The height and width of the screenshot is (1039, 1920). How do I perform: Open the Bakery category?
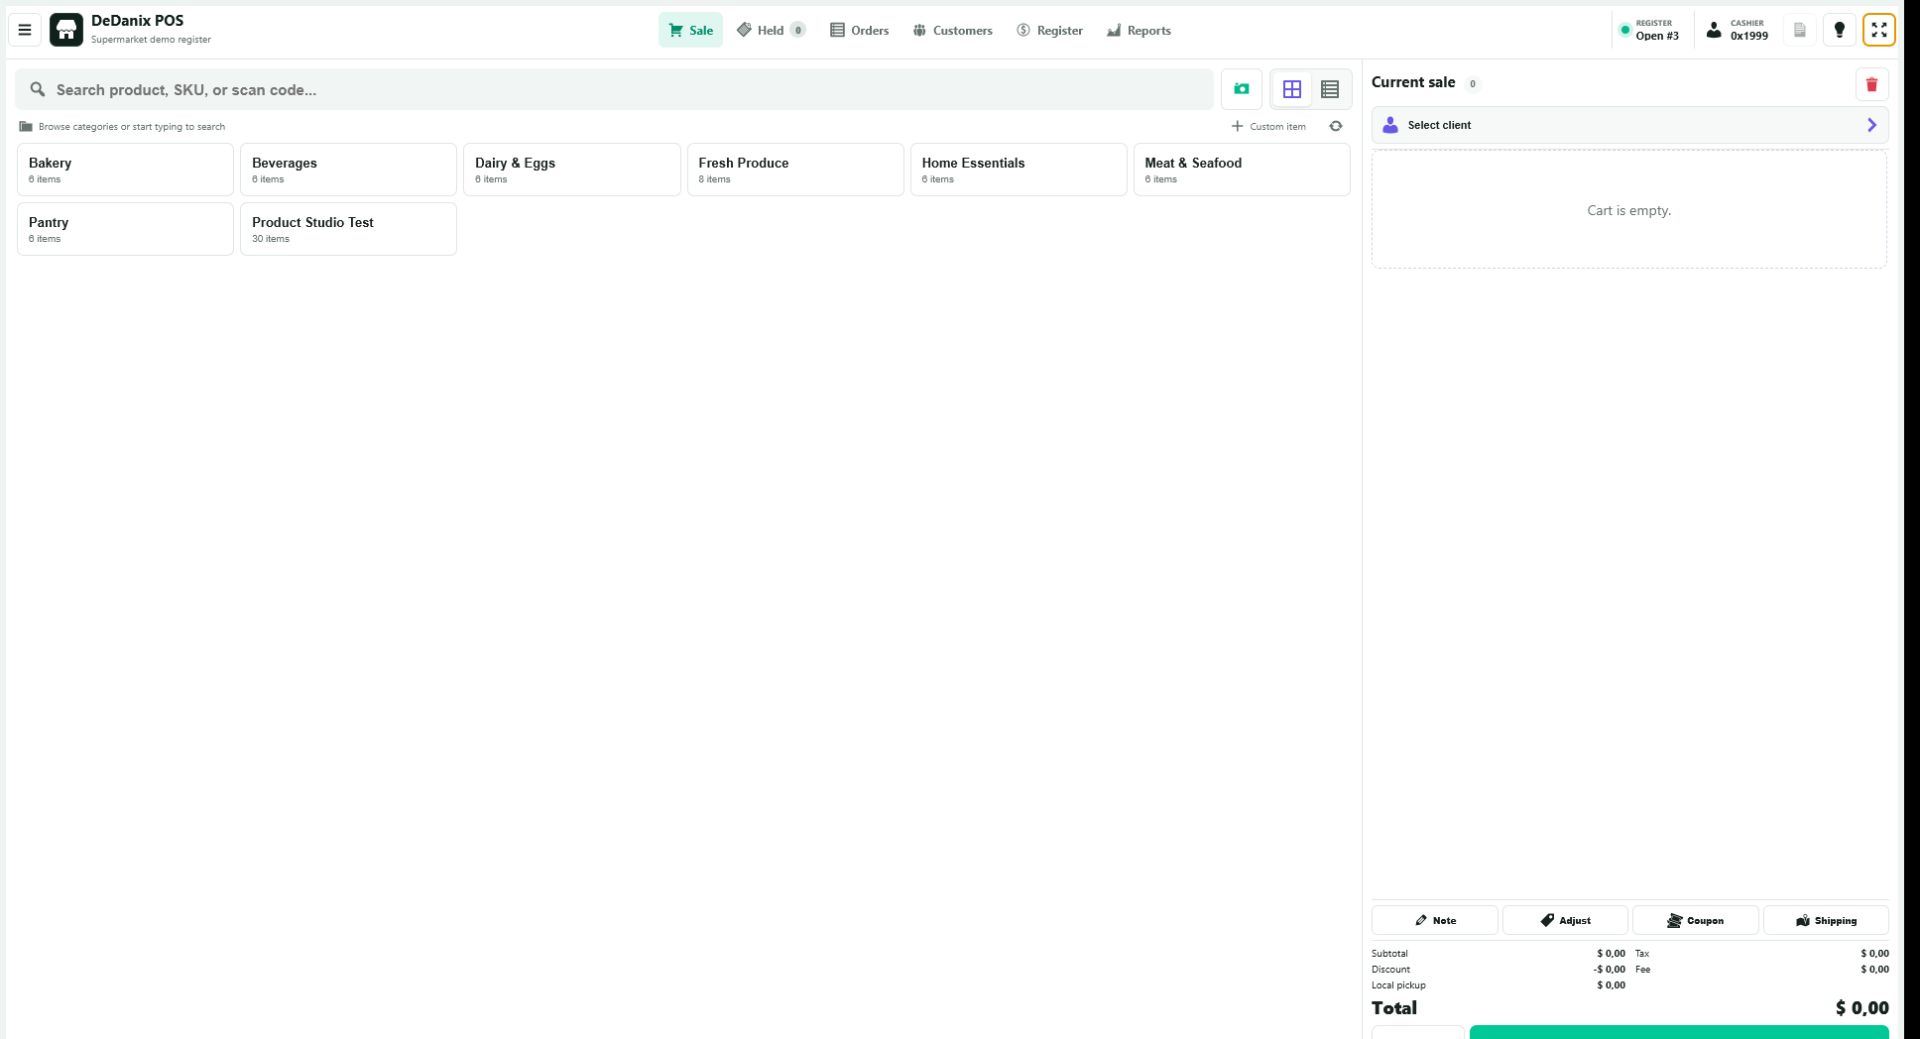click(x=125, y=169)
